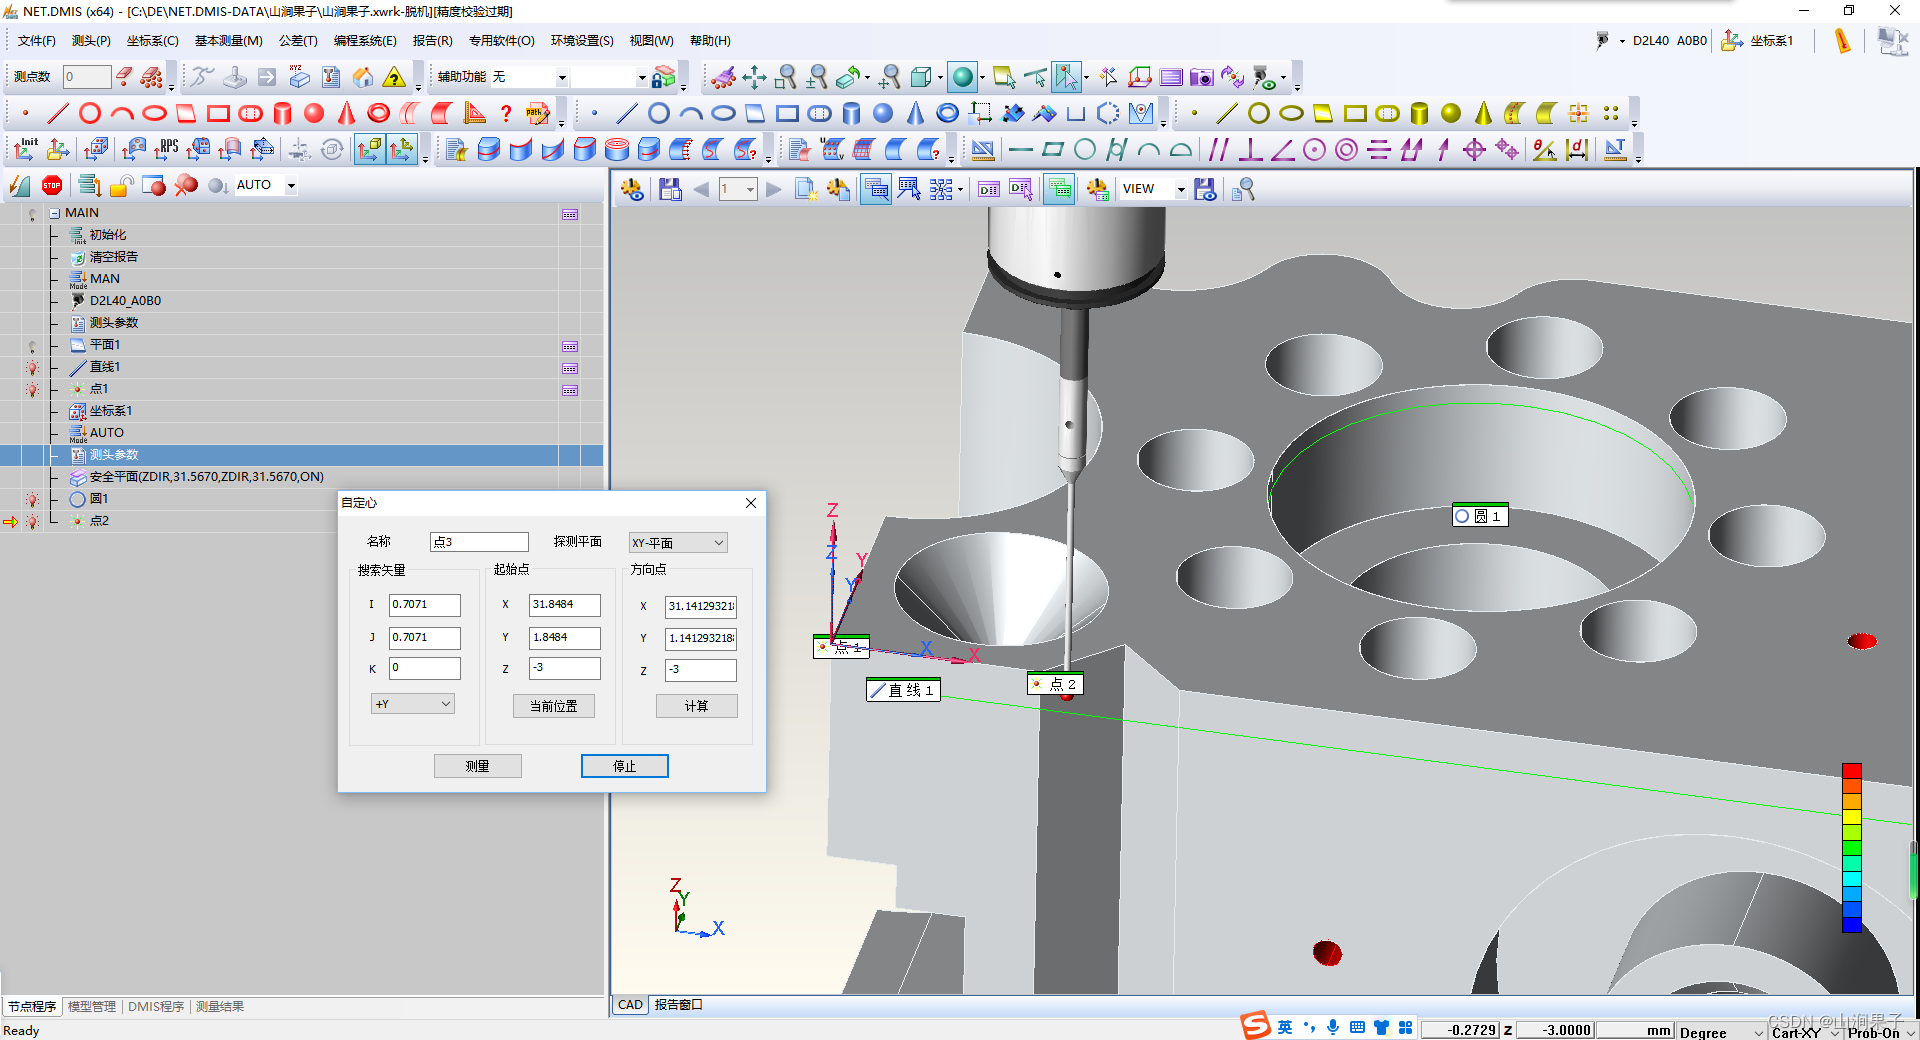Viewport: 1920px width, 1040px height.
Task: Select the 安全平面 tree item
Action: [207, 477]
